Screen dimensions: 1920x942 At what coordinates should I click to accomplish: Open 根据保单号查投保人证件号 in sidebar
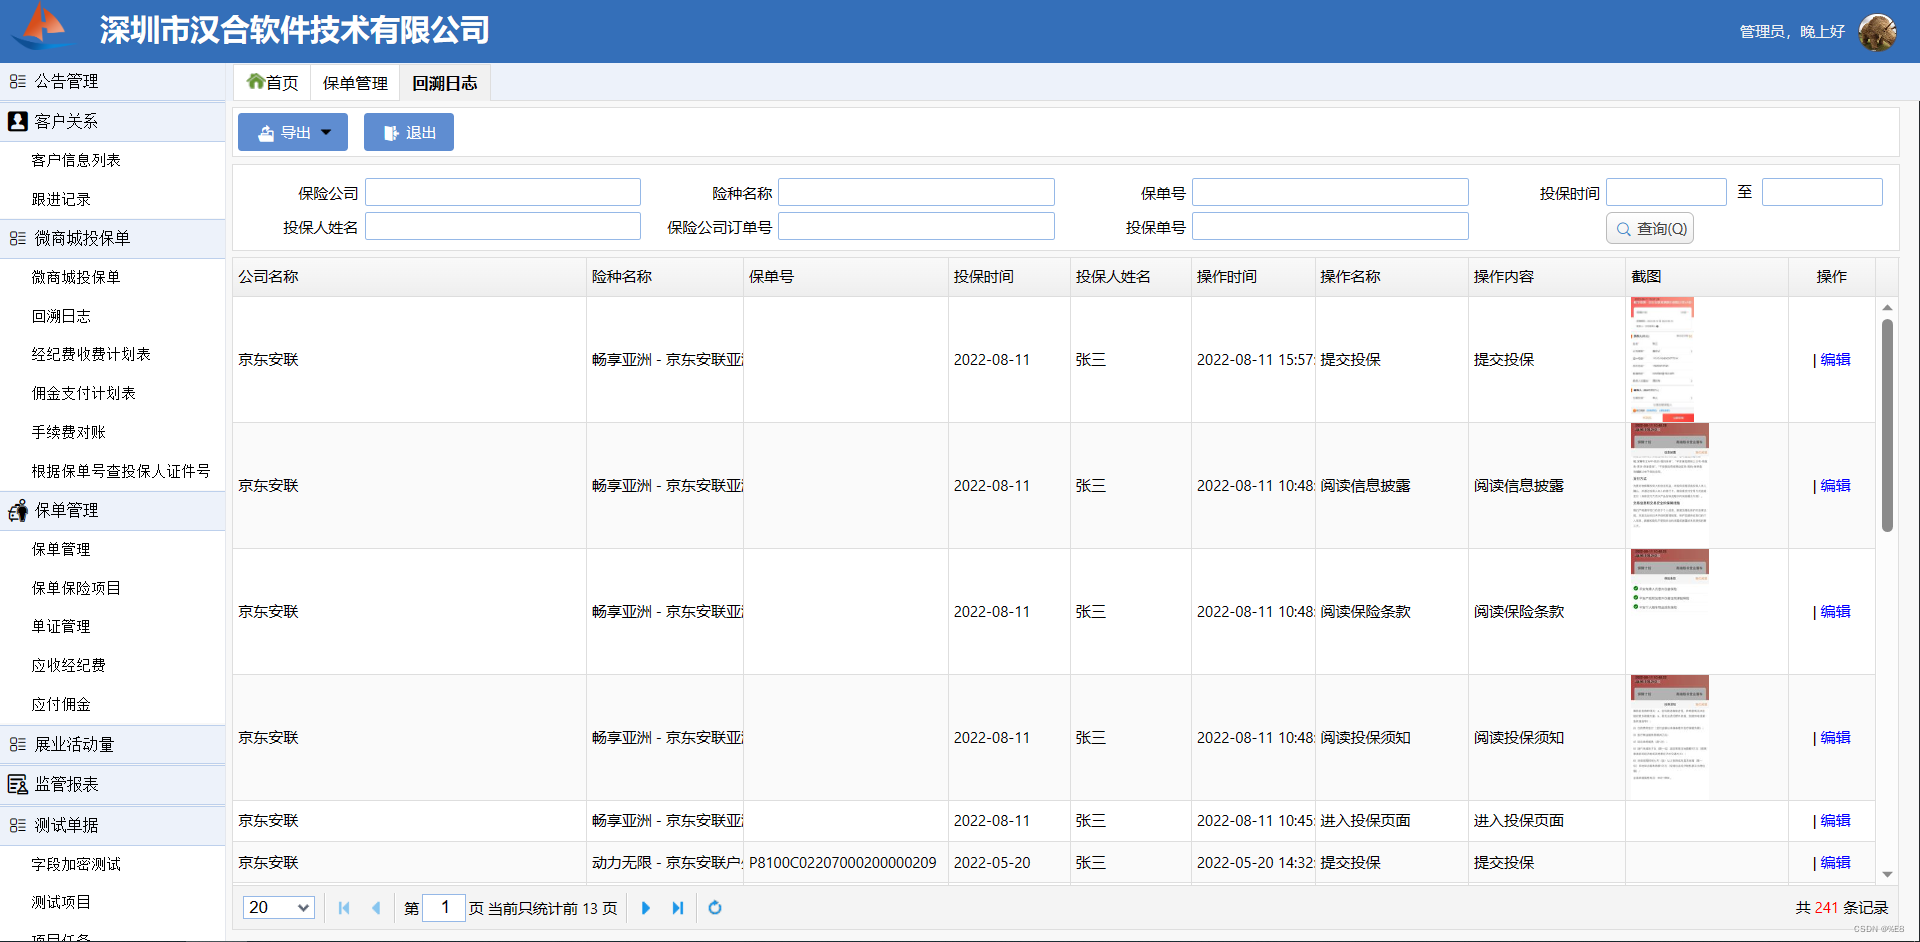click(x=121, y=471)
